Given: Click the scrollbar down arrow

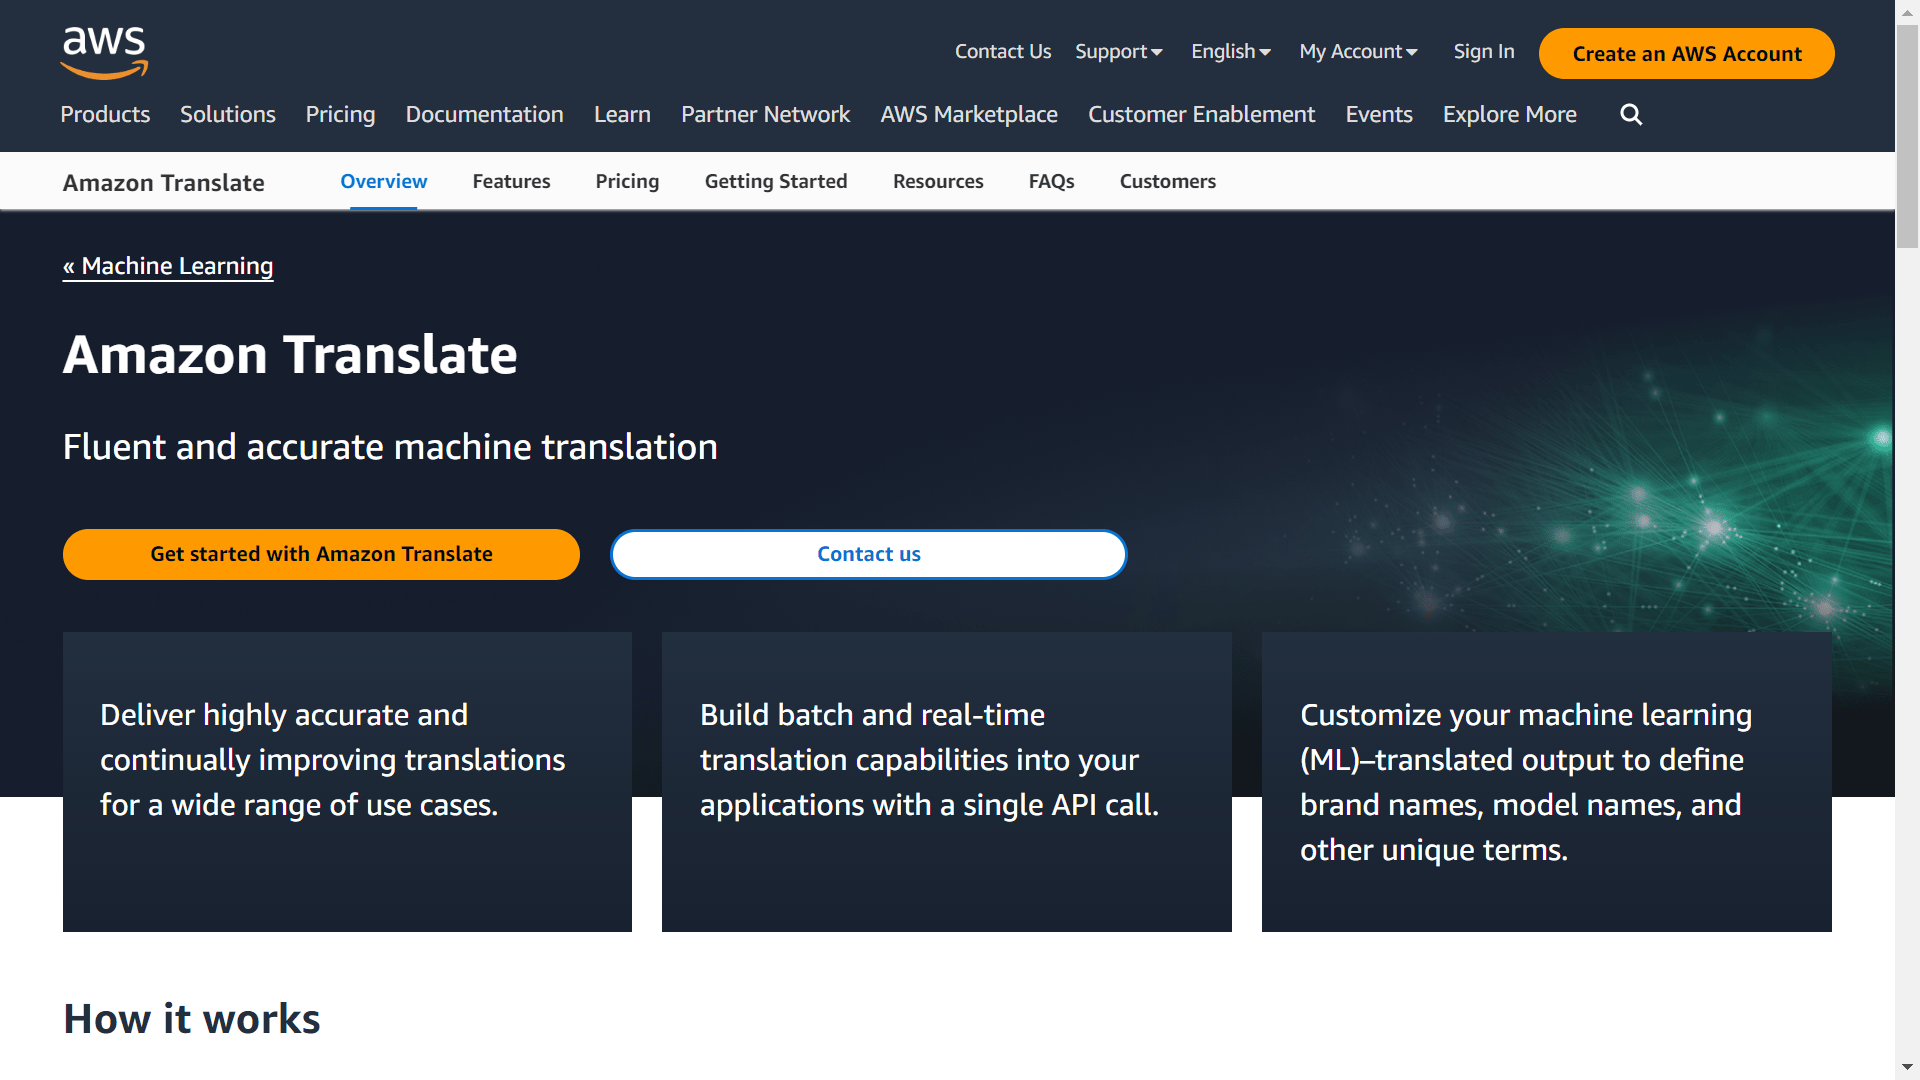Looking at the screenshot, I should (1908, 1068).
